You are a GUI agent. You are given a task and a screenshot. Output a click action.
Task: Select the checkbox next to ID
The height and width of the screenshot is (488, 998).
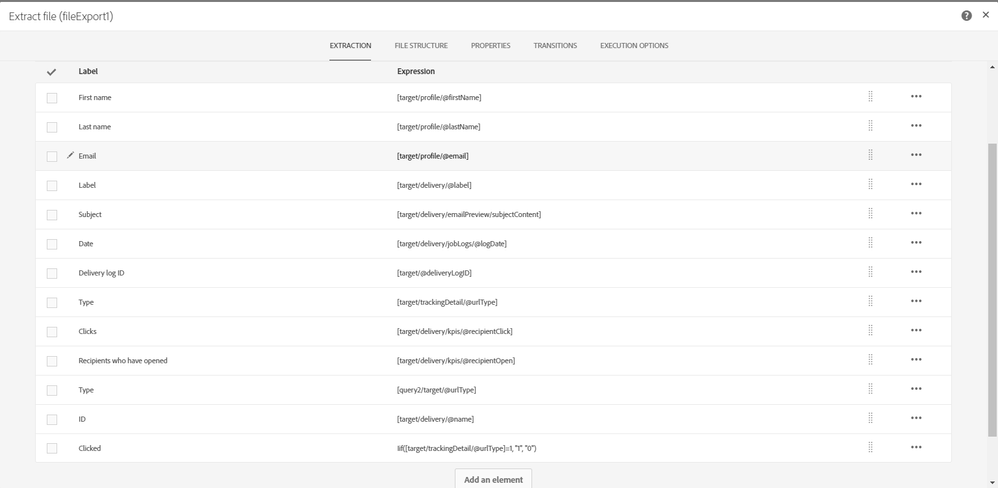click(x=52, y=420)
